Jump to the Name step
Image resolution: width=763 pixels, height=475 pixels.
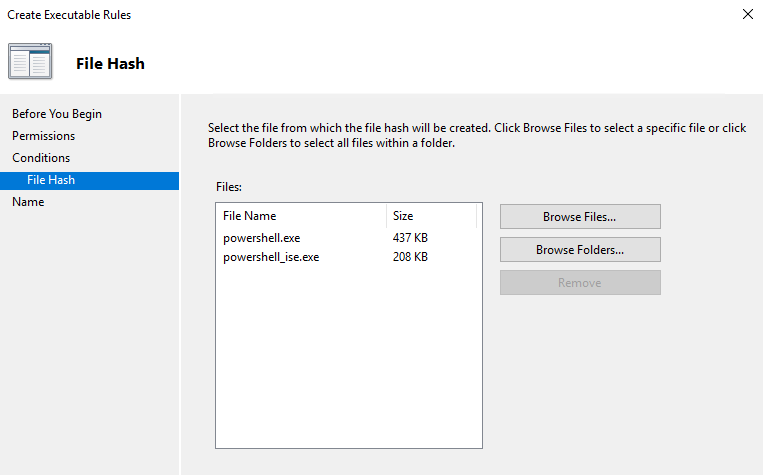click(x=28, y=202)
